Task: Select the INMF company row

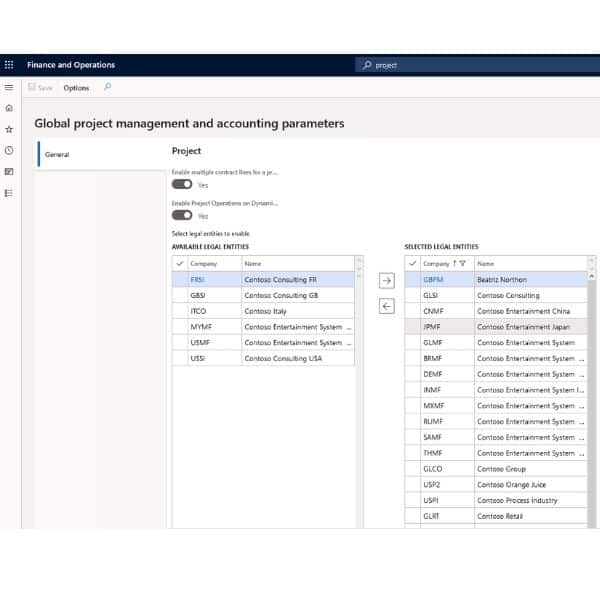Action: [x=496, y=390]
